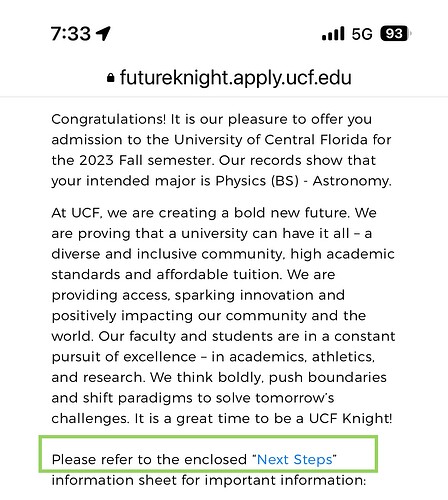Tap the 7:33 clock in status bar
The height and width of the screenshot is (500, 448).
point(71,34)
